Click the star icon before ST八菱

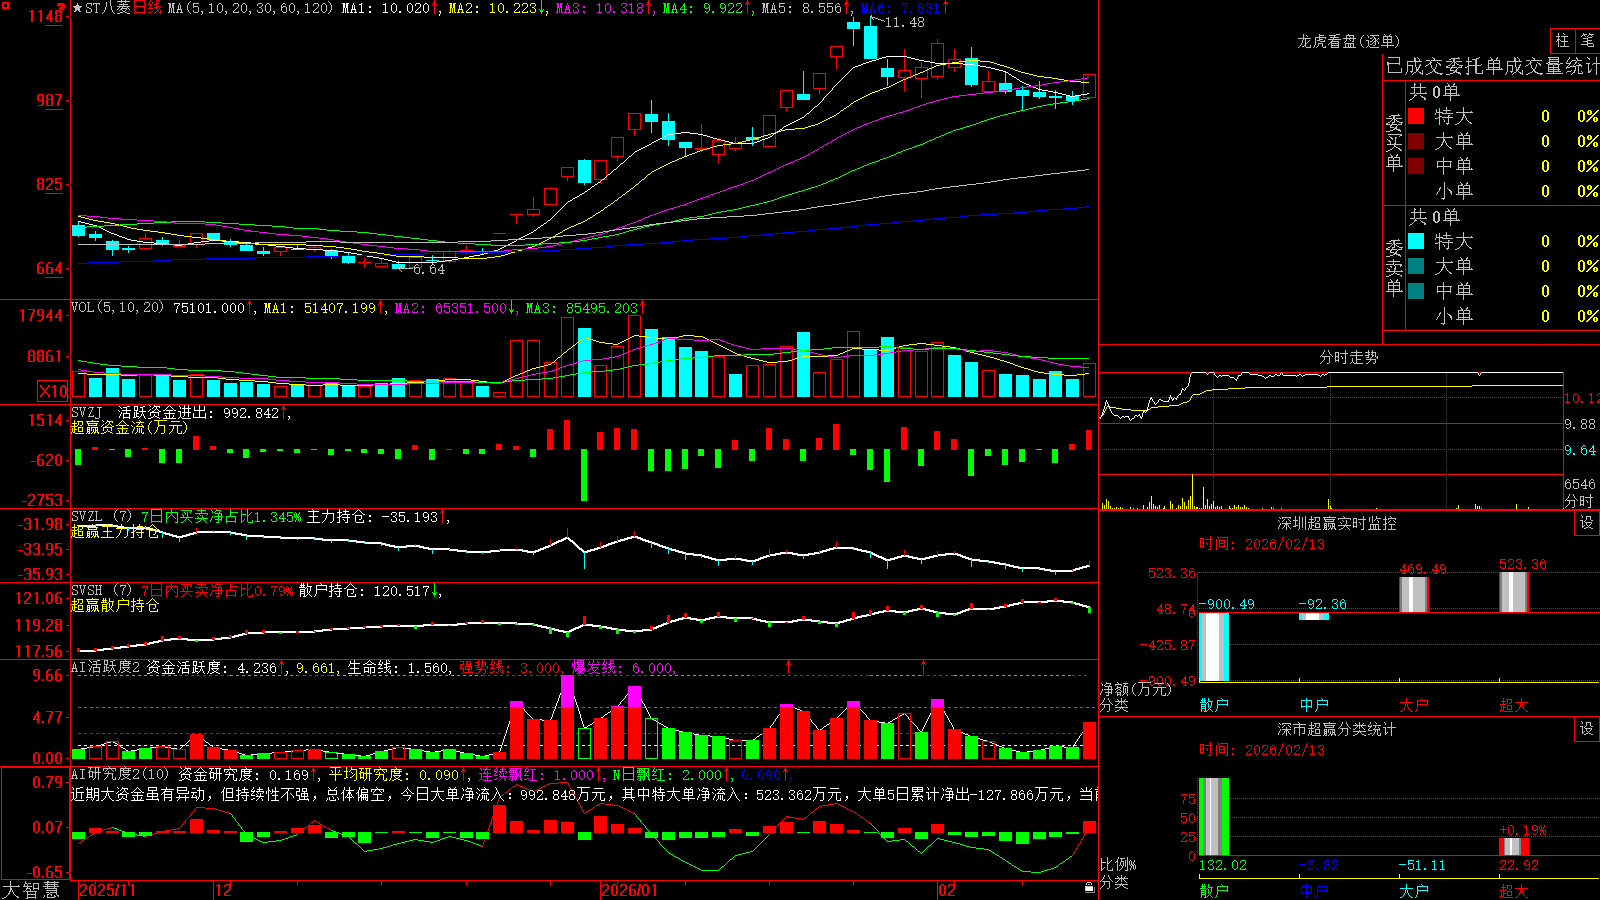78,8
